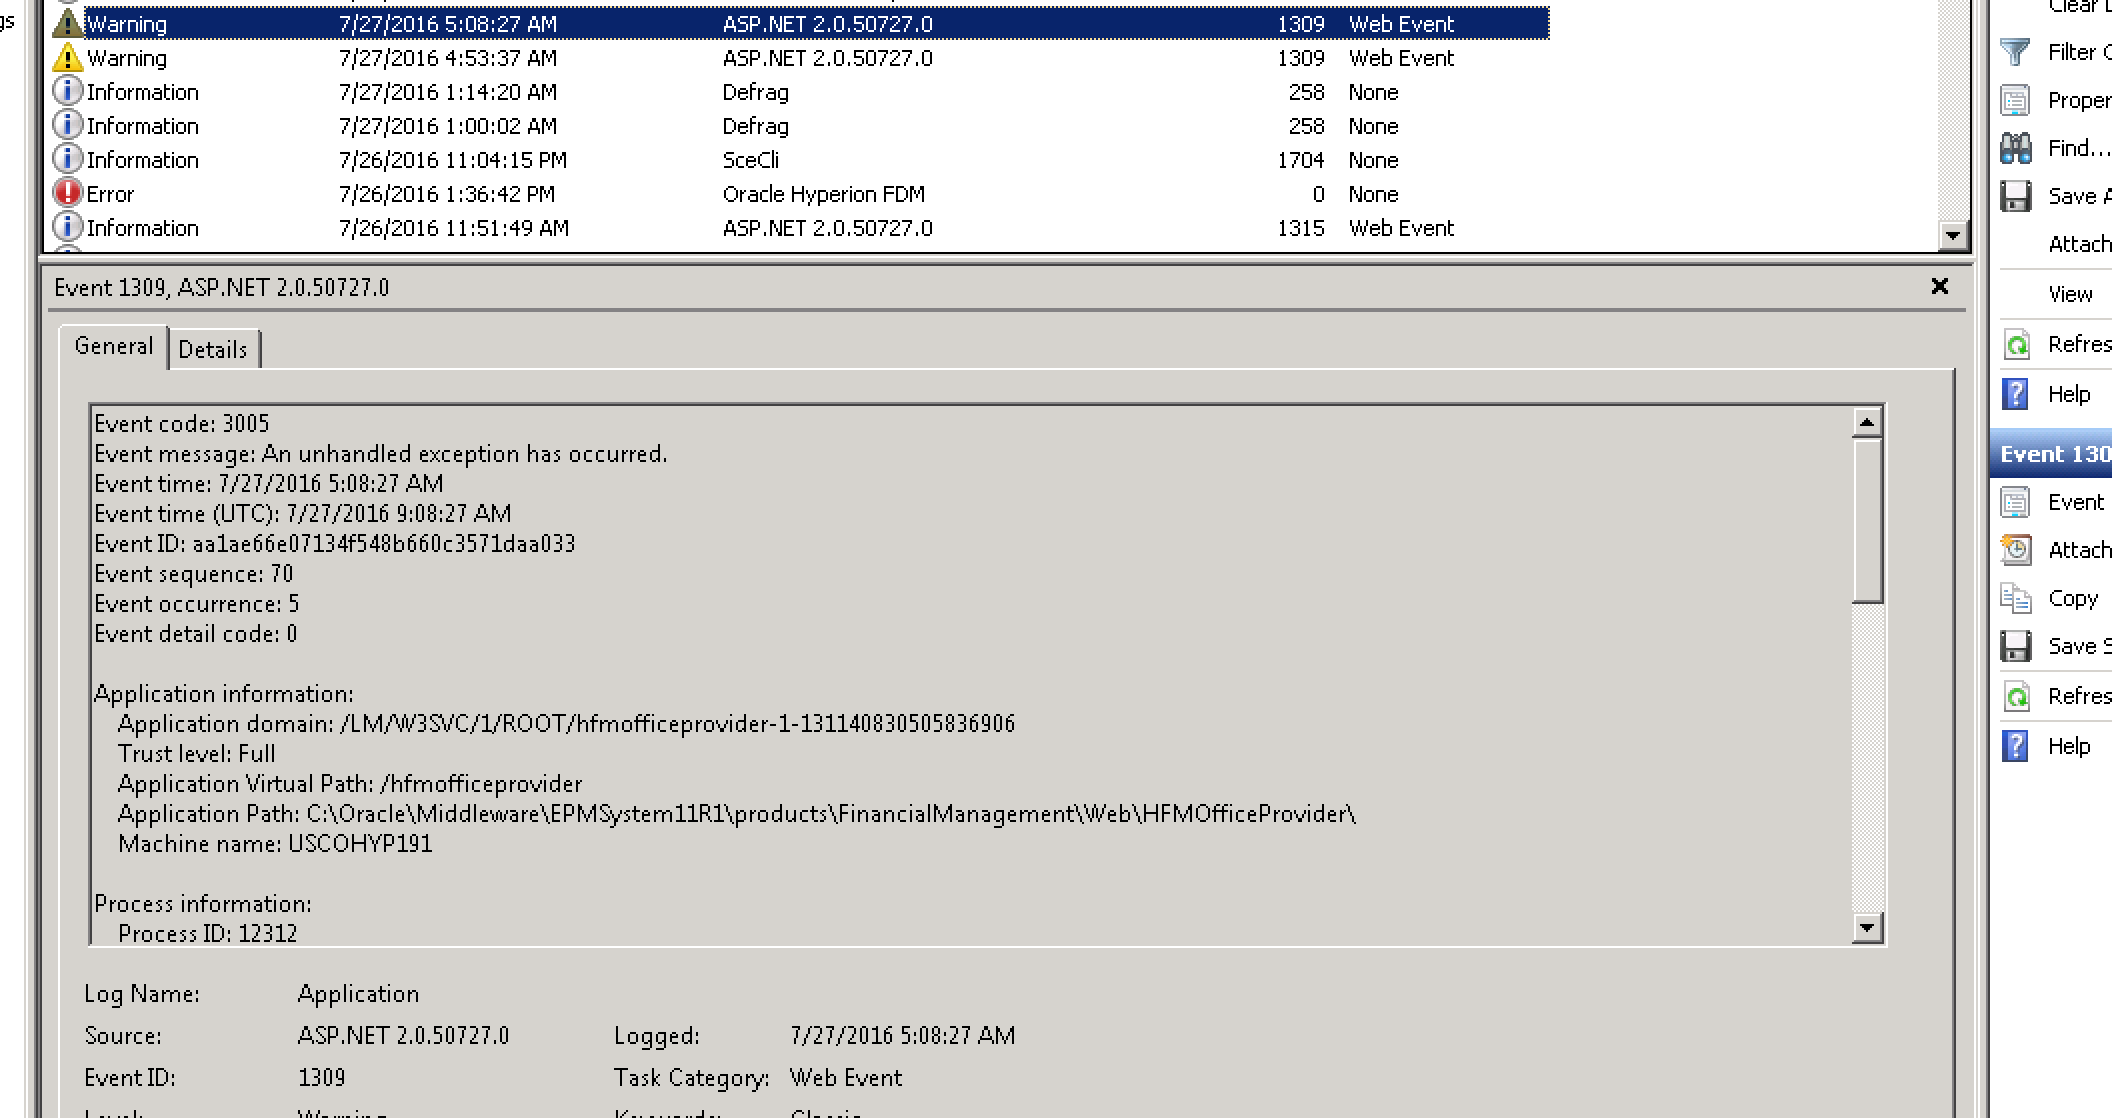This screenshot has height=1118, width=2112.
Task: Click the Event Properties icon under Event 1309
Action: point(2015,502)
